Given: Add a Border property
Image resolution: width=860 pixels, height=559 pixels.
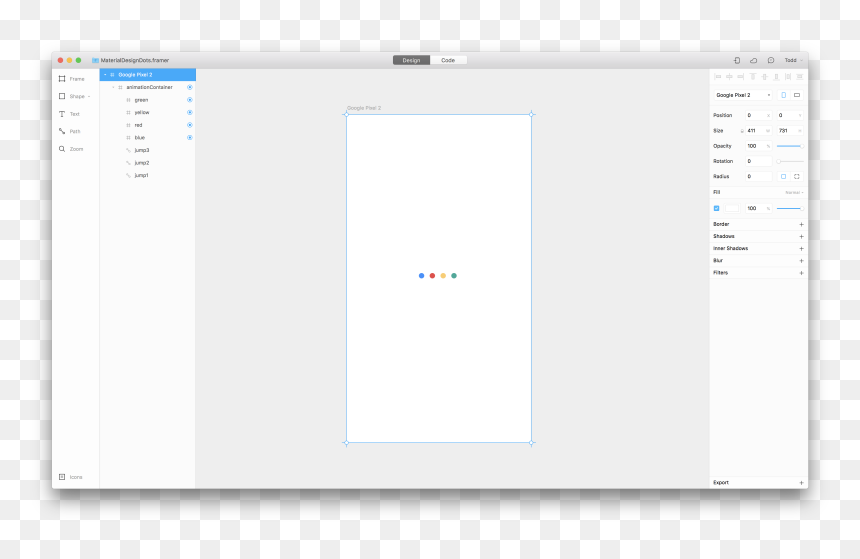Looking at the screenshot, I should [x=801, y=224].
